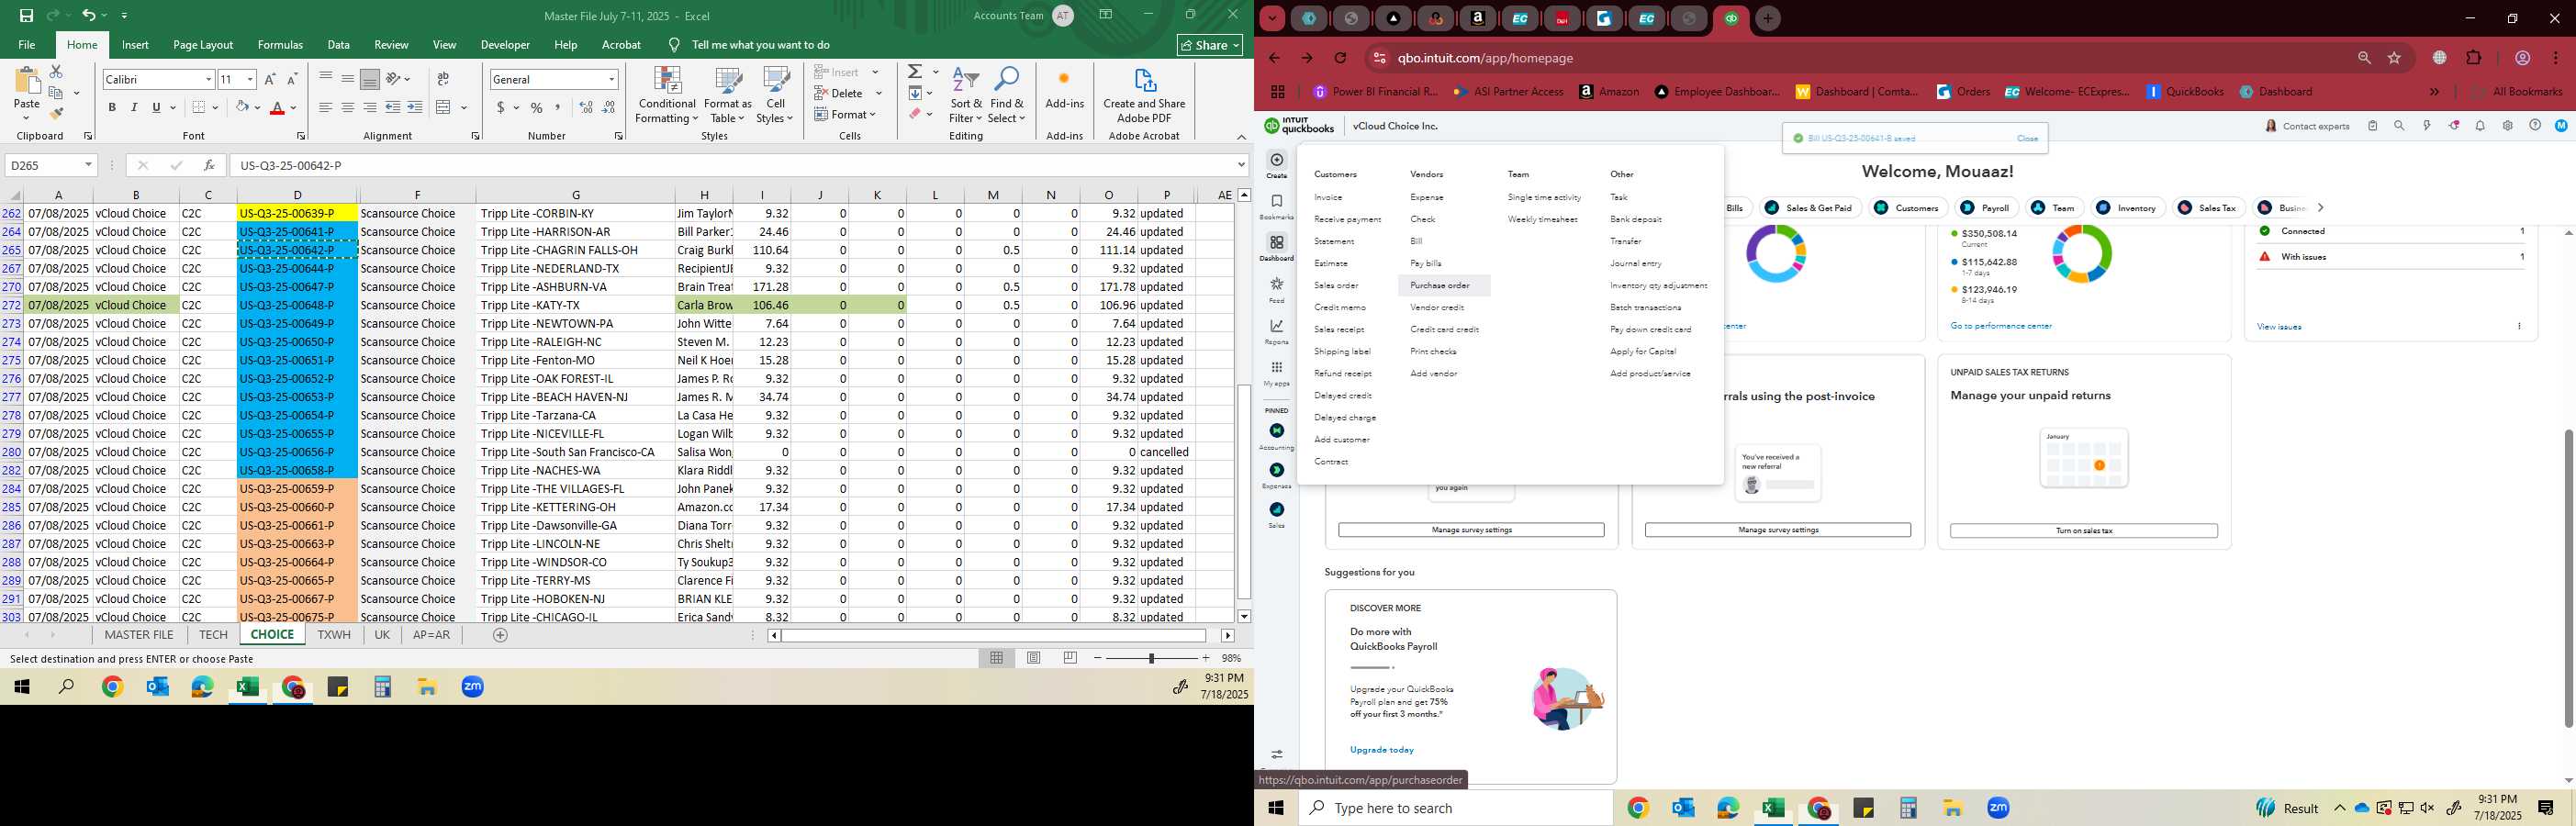Toggle Bold formatting in Excel ribbon
This screenshot has height=826, width=2576.
pos(112,108)
